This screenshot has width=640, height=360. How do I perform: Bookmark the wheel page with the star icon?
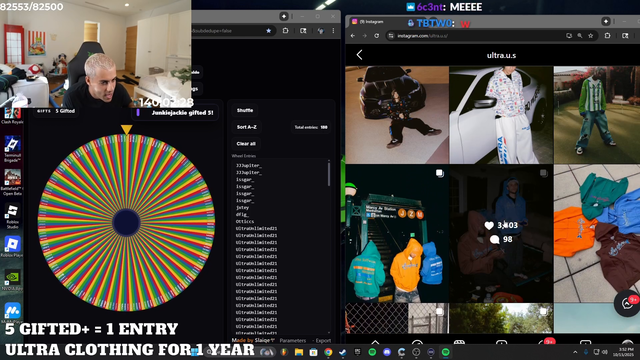[268, 31]
